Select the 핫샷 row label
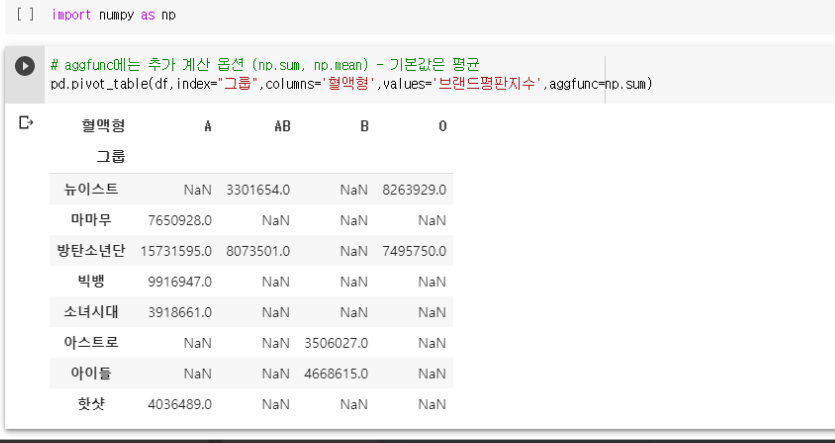The width and height of the screenshot is (835, 443). pos(91,404)
